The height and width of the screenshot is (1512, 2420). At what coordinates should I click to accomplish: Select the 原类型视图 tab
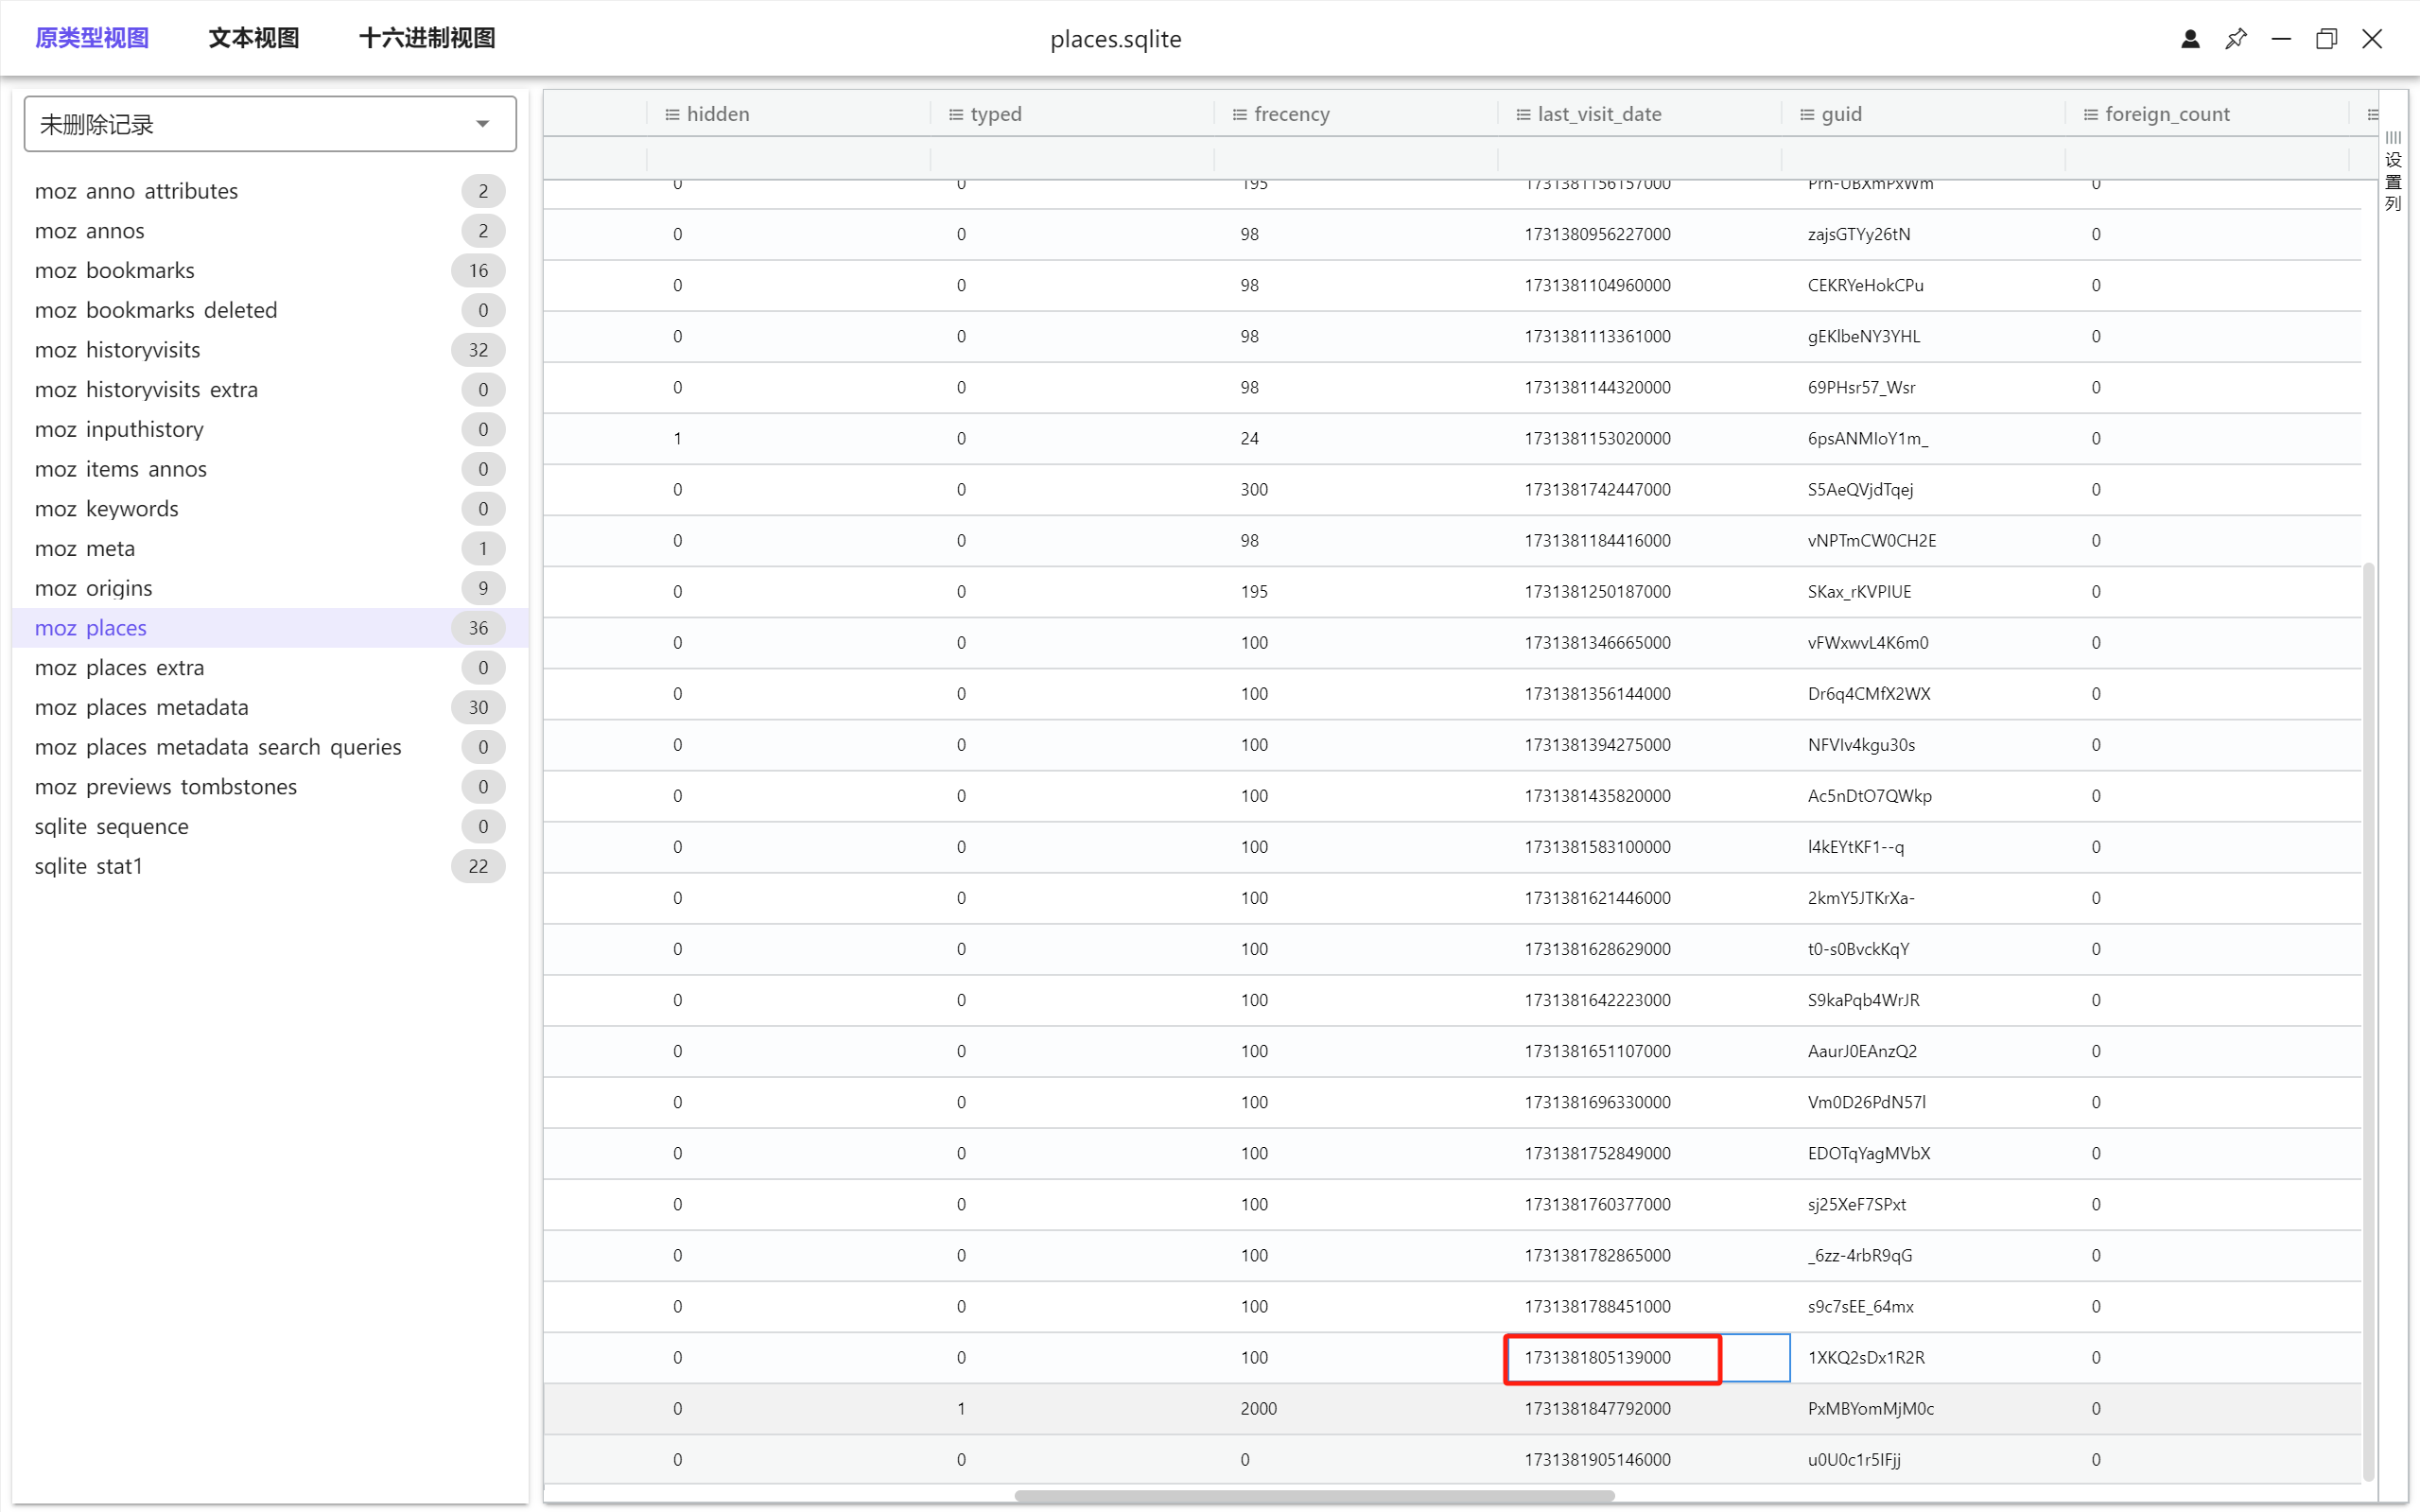tap(92, 38)
